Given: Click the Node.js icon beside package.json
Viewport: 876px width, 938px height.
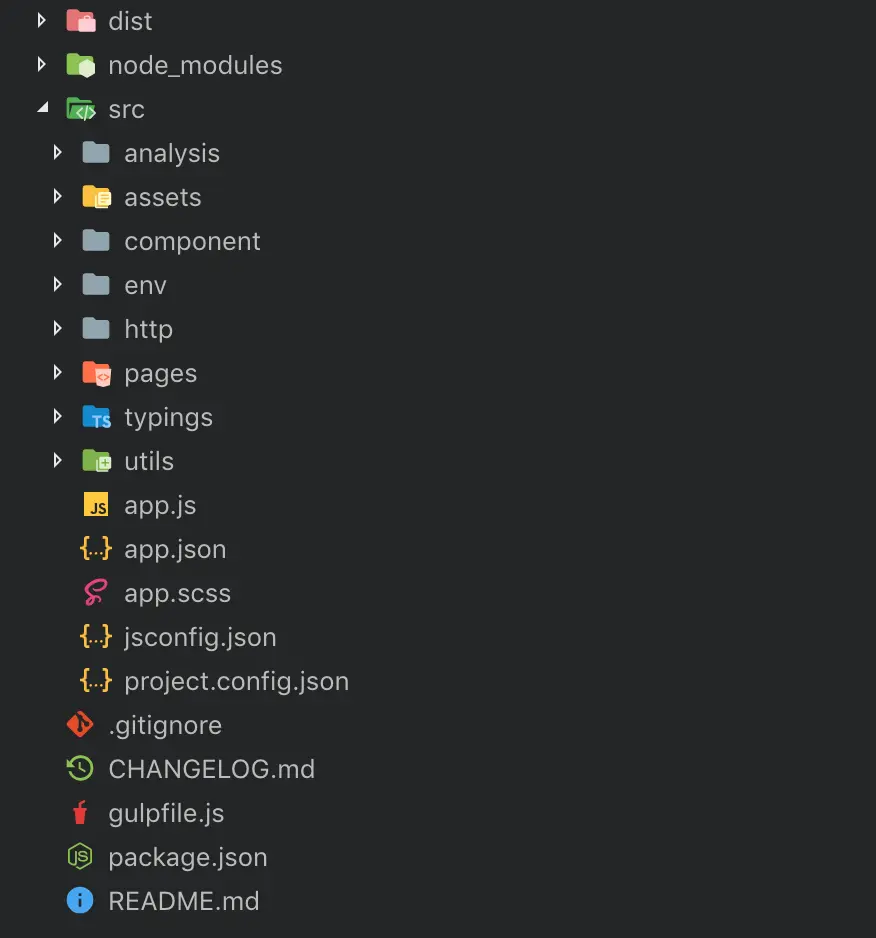Looking at the screenshot, I should point(80,857).
